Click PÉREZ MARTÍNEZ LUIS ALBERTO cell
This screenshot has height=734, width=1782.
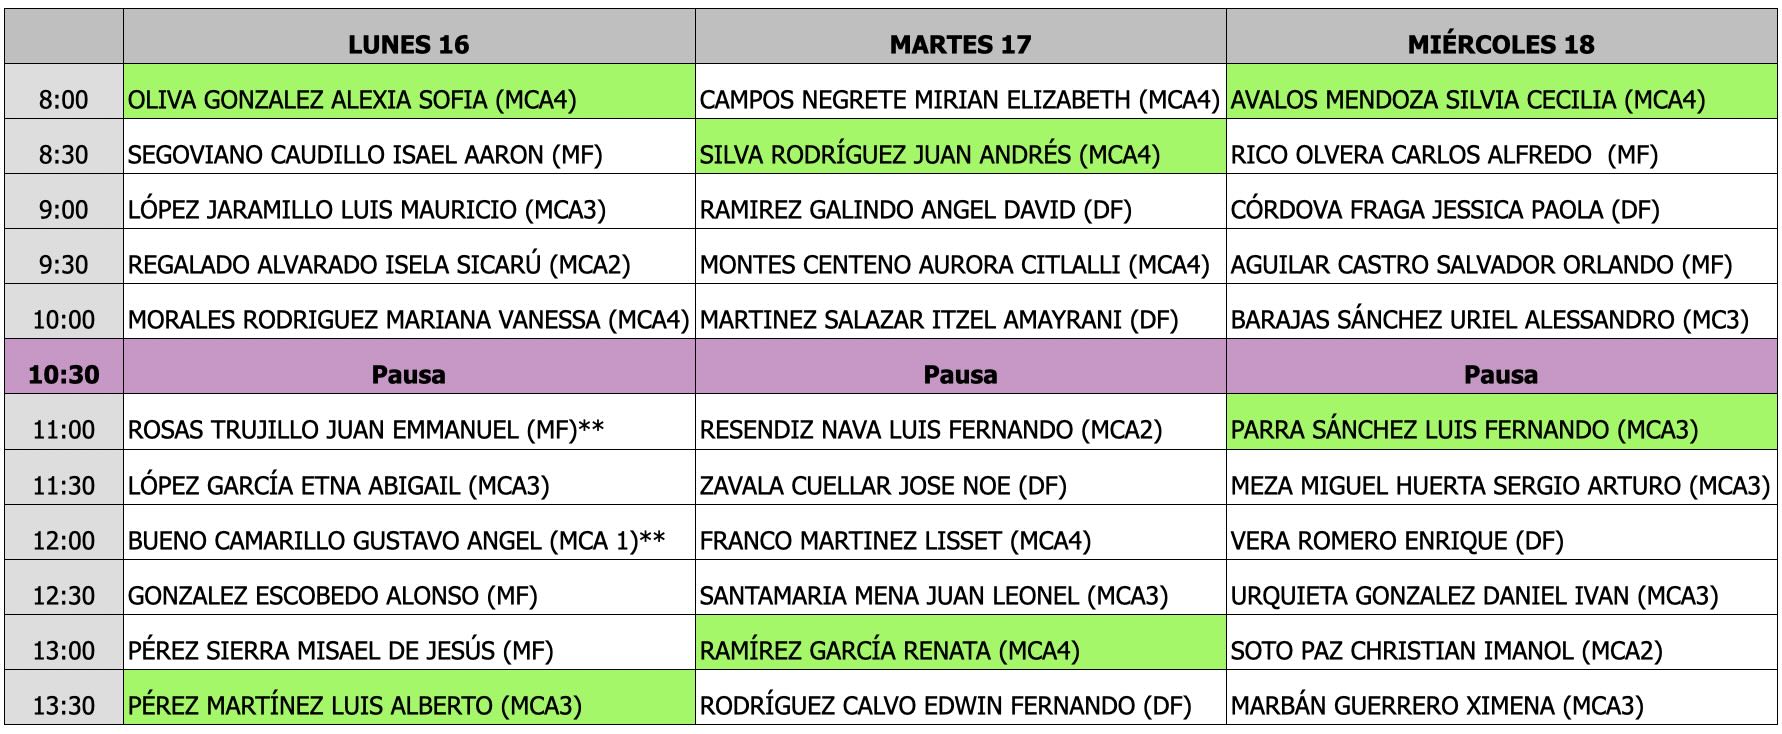(408, 706)
